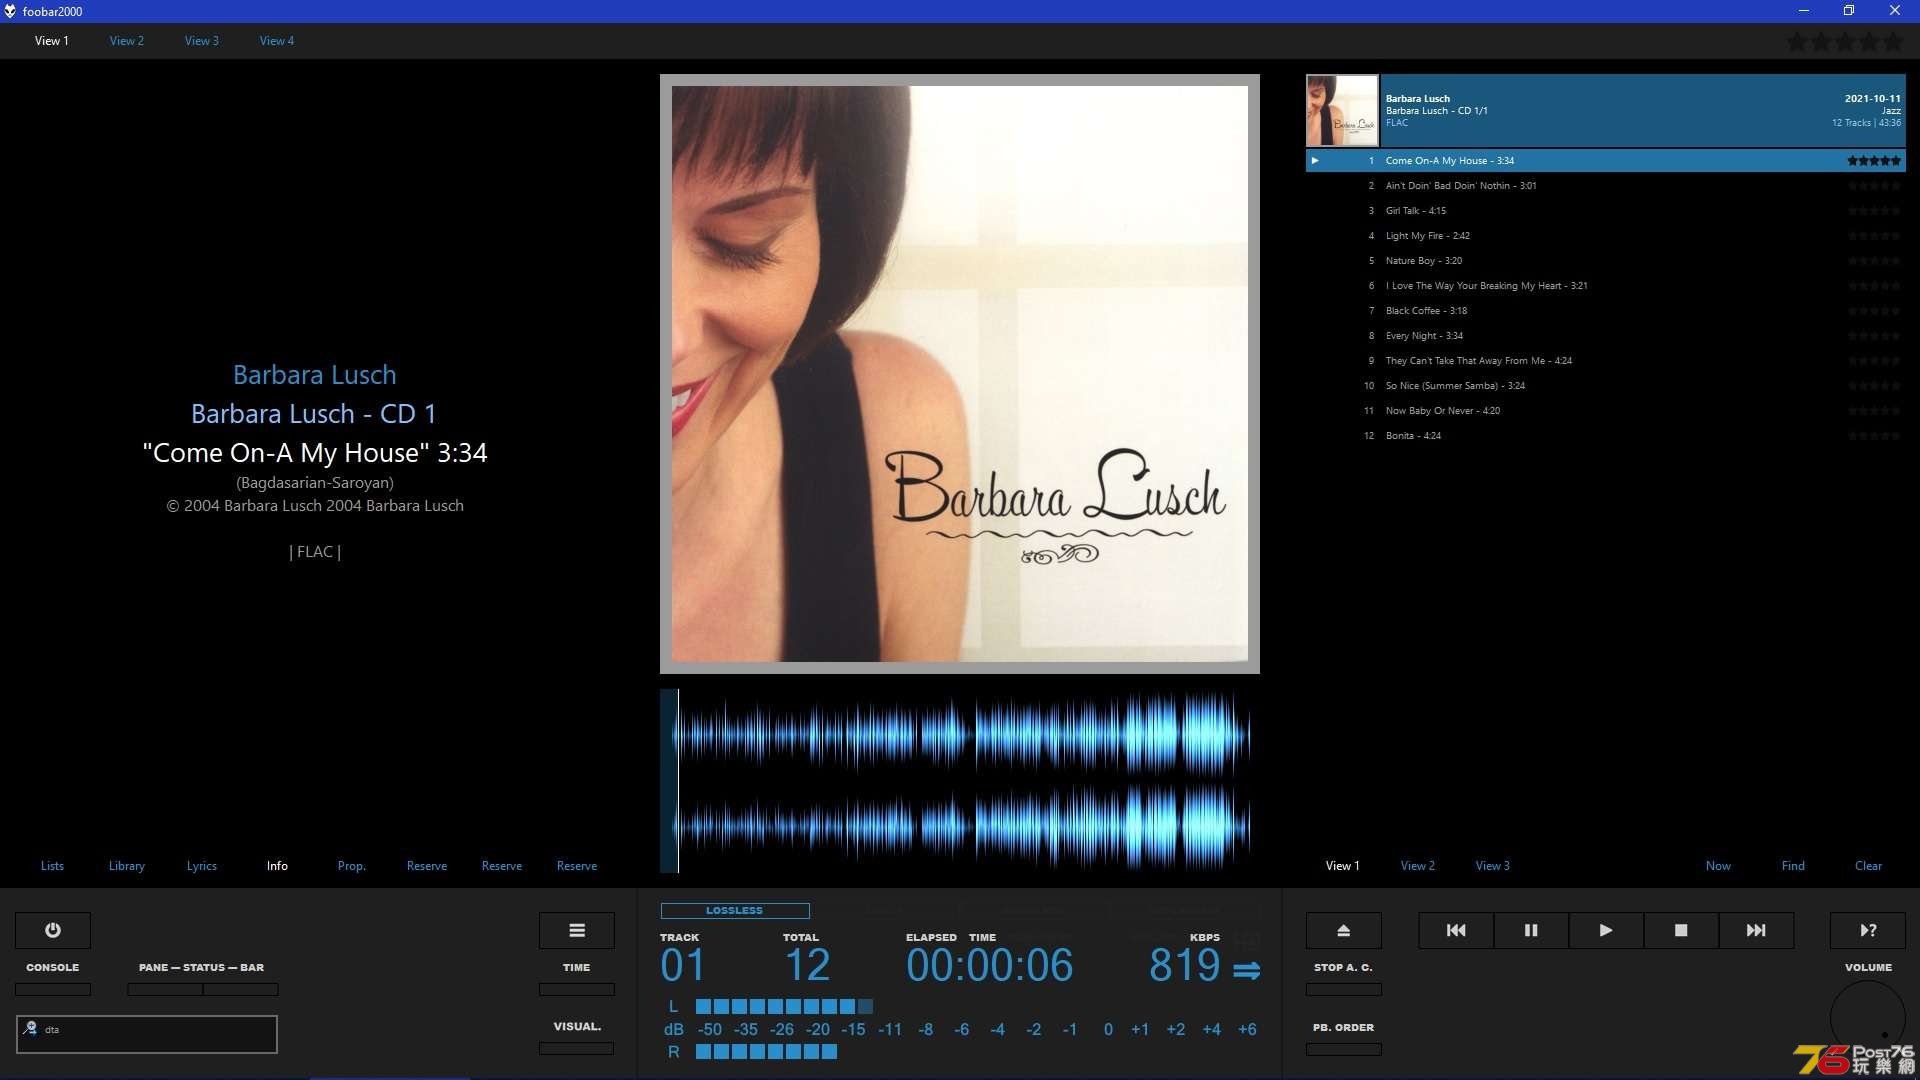The height and width of the screenshot is (1080, 1920).
Task: Select track Black Coffee - 3:18
Action: (1606, 311)
